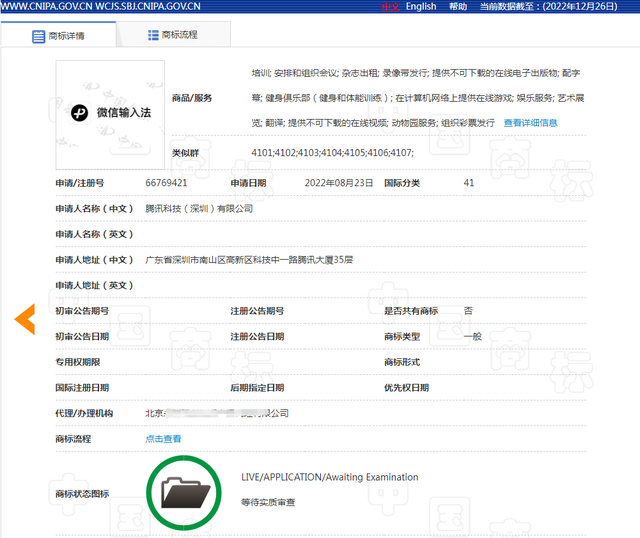The image size is (640, 538).
Task: Click the green folder trademark status icon
Action: (x=184, y=493)
